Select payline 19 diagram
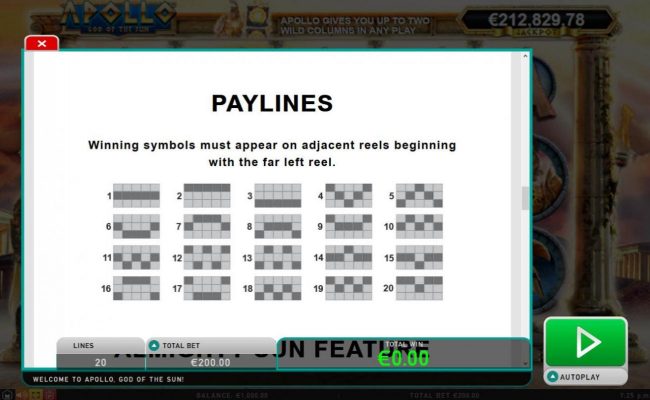The width and height of the screenshot is (650, 400). coord(349,288)
